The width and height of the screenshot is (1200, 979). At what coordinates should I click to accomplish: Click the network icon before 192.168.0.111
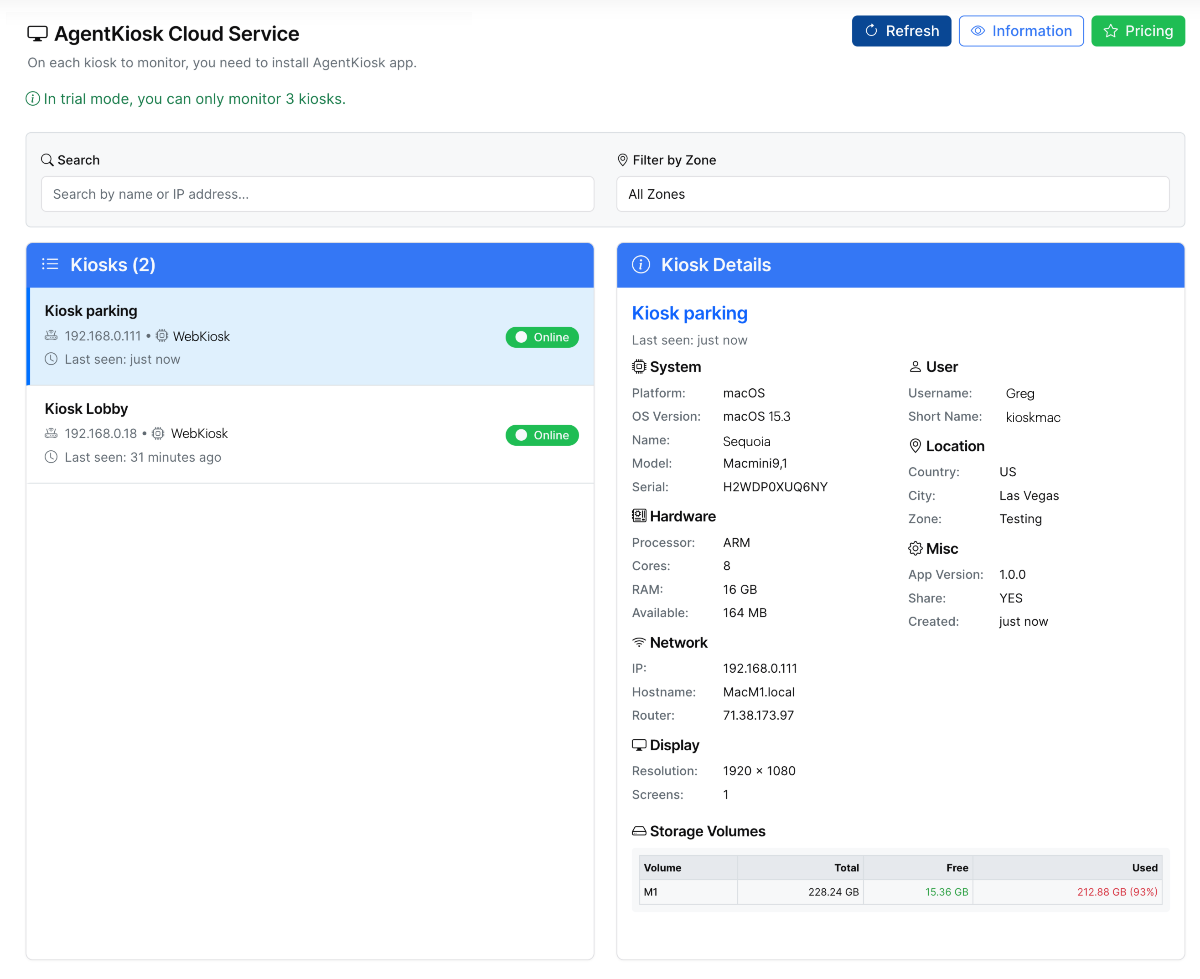point(51,336)
